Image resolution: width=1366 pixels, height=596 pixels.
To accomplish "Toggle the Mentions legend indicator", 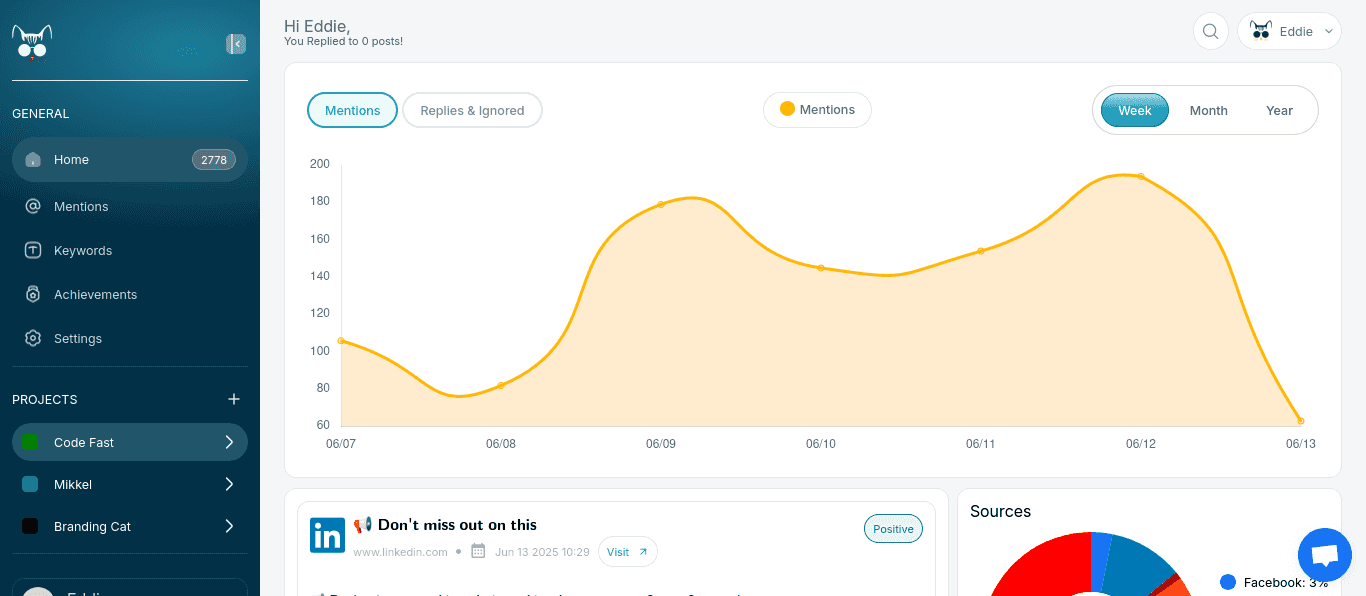I will click(x=789, y=110).
